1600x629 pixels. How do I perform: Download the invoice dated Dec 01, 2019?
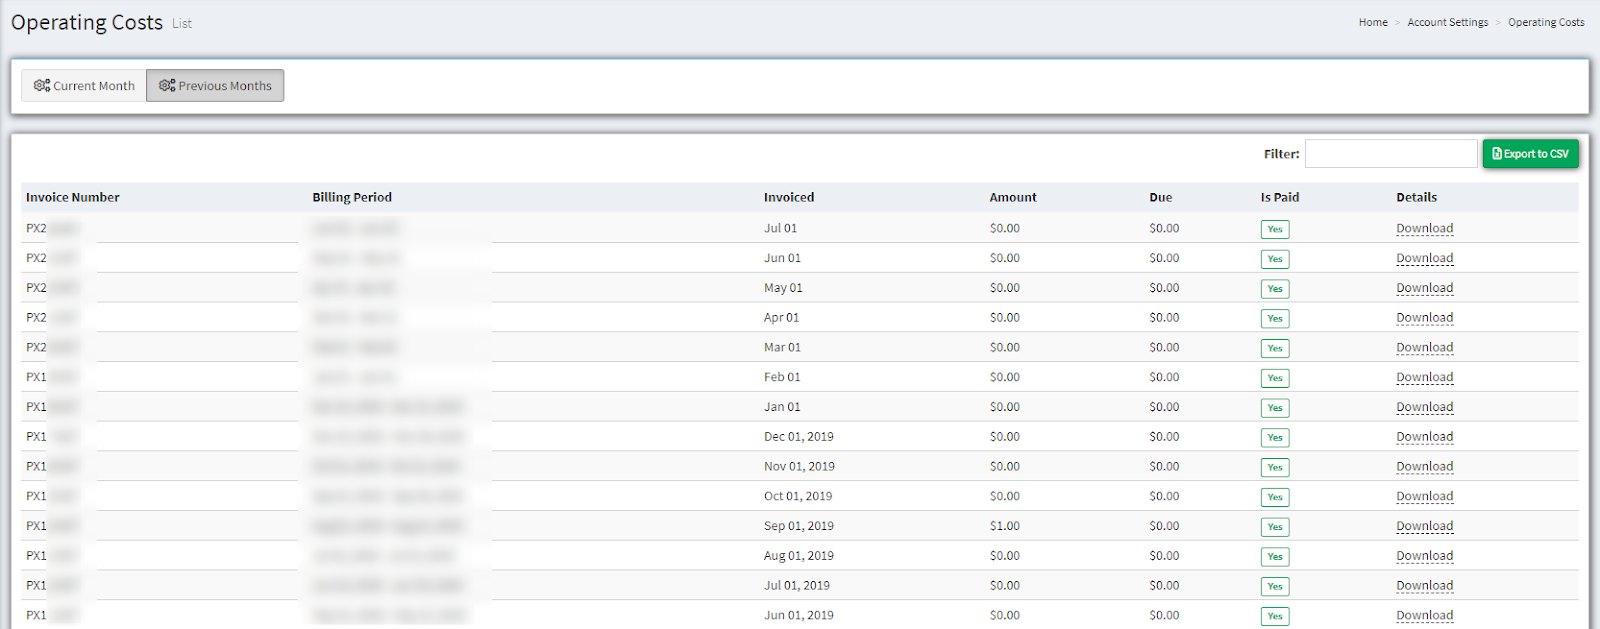pyautogui.click(x=1424, y=437)
